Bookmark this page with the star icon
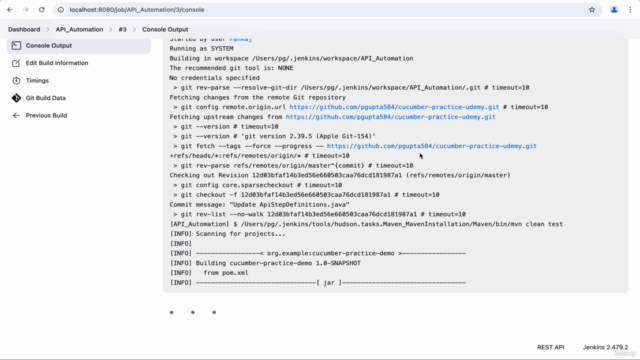The height and width of the screenshot is (360, 640). click(x=592, y=10)
